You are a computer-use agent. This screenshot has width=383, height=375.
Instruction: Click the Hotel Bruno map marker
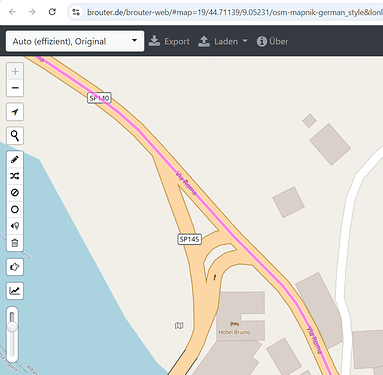coord(234,324)
